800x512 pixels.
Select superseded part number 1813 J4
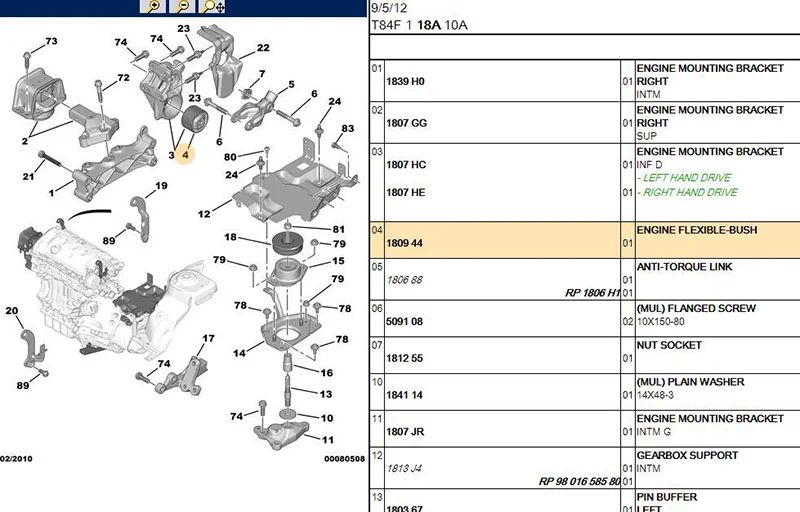point(404,469)
